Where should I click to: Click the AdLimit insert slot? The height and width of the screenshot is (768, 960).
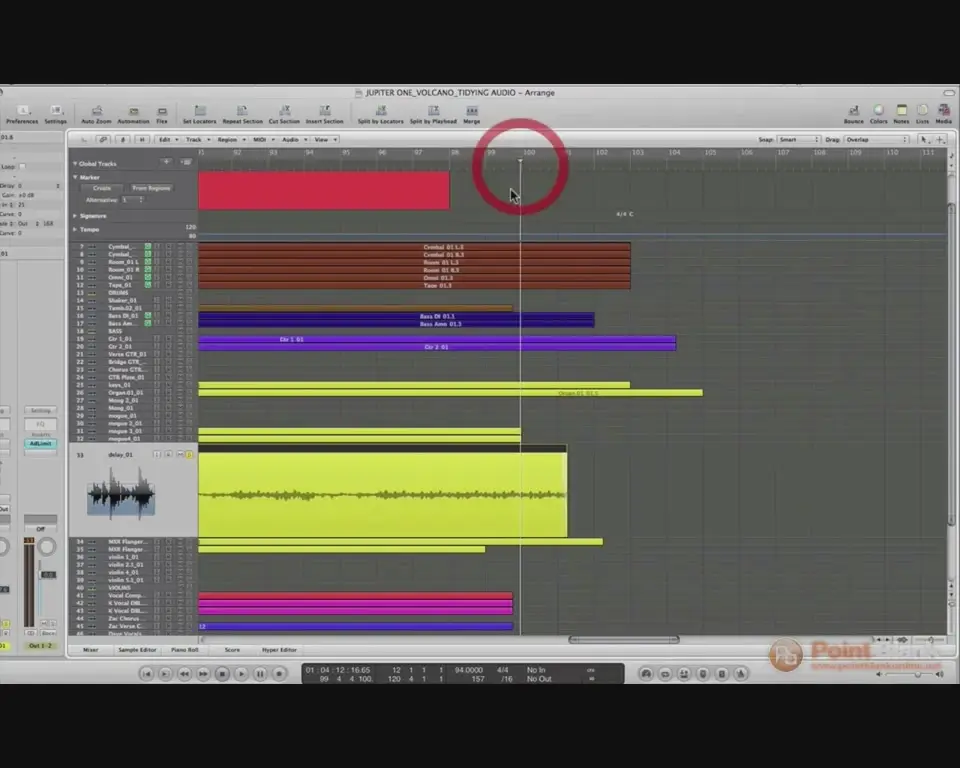40,443
